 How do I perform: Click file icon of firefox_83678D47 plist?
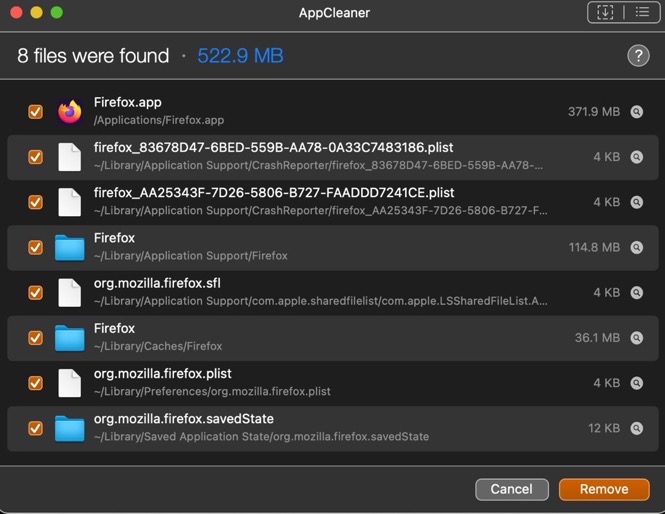(x=70, y=157)
